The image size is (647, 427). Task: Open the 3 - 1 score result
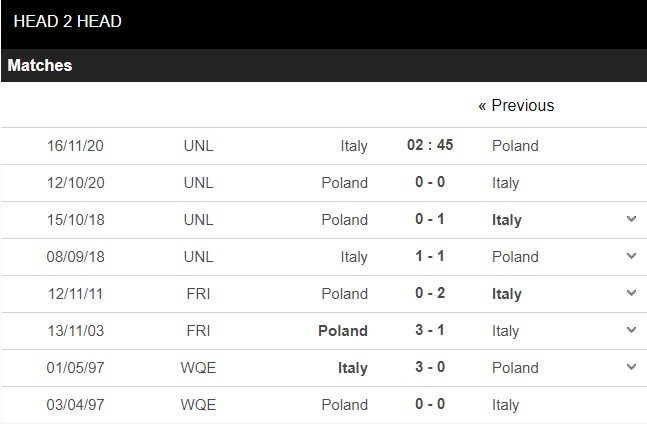click(430, 330)
